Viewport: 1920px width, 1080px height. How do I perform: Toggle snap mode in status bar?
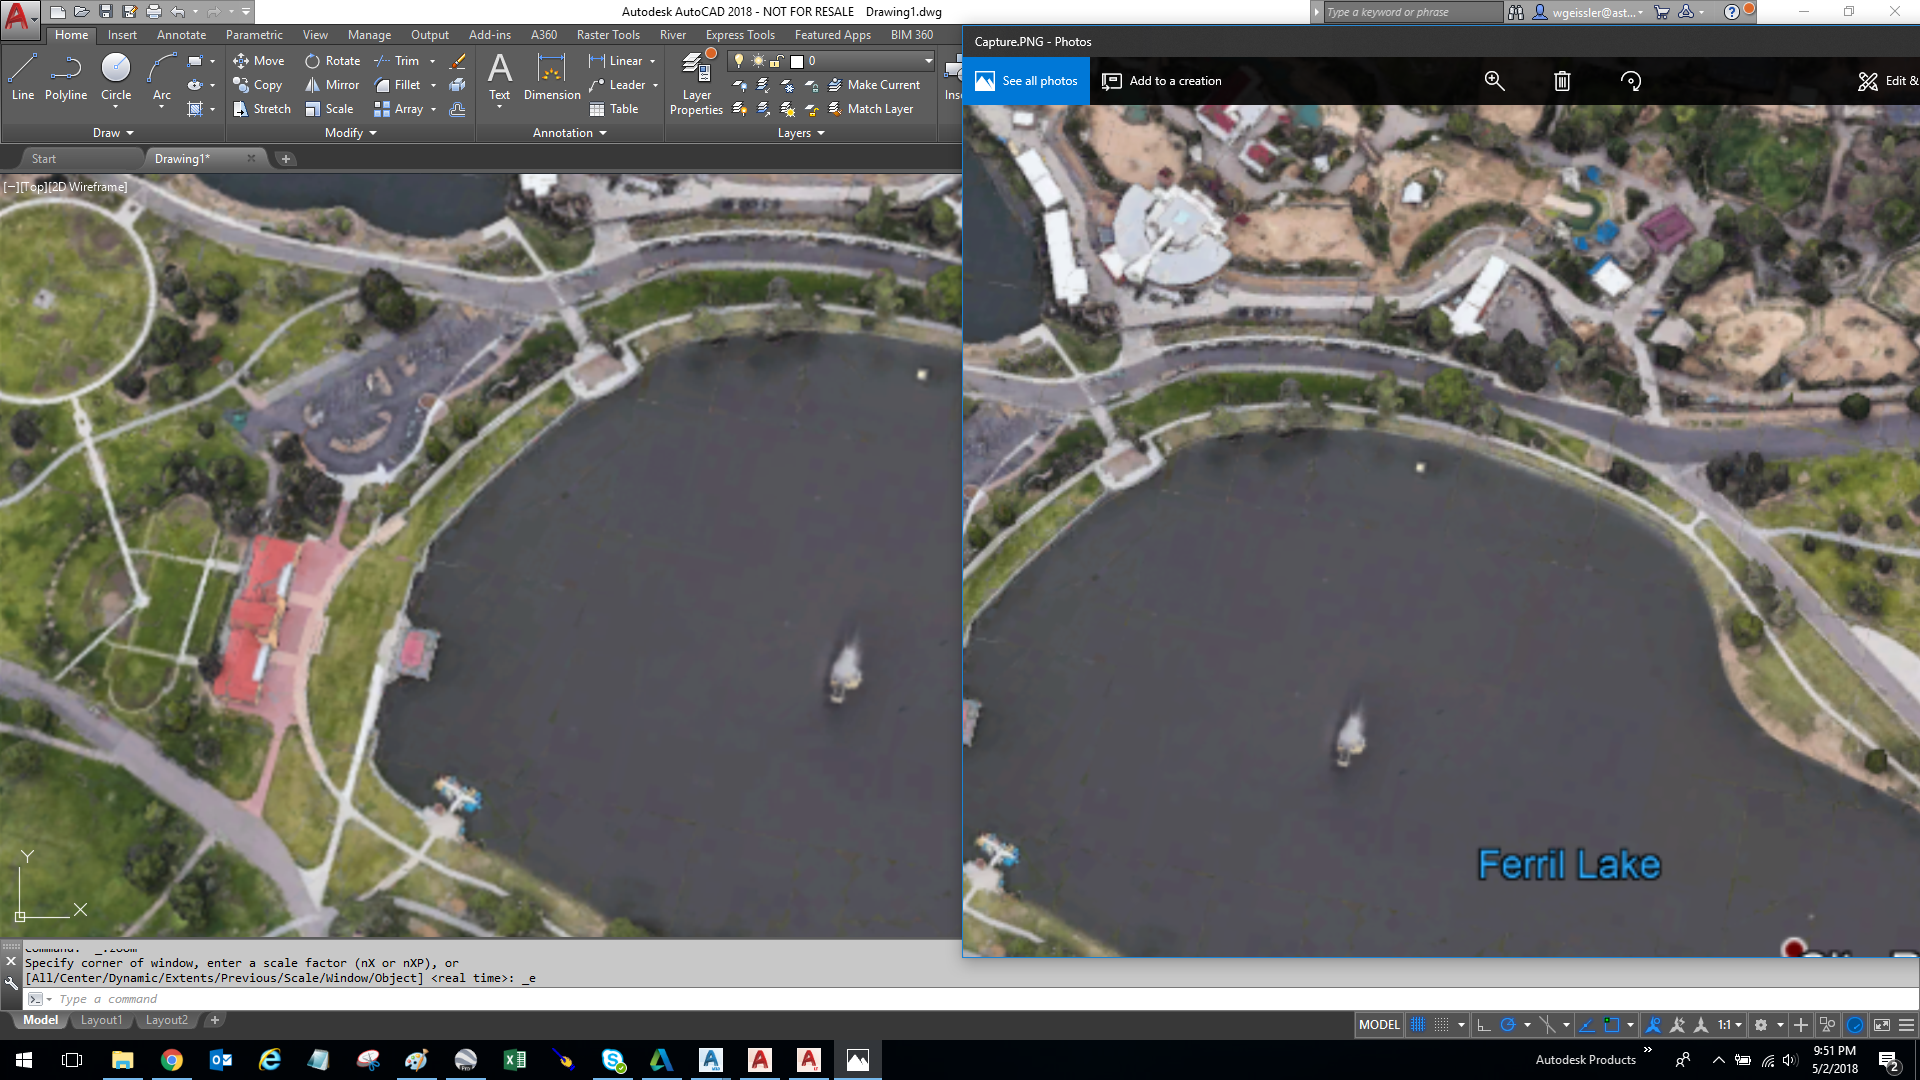(x=1441, y=1025)
